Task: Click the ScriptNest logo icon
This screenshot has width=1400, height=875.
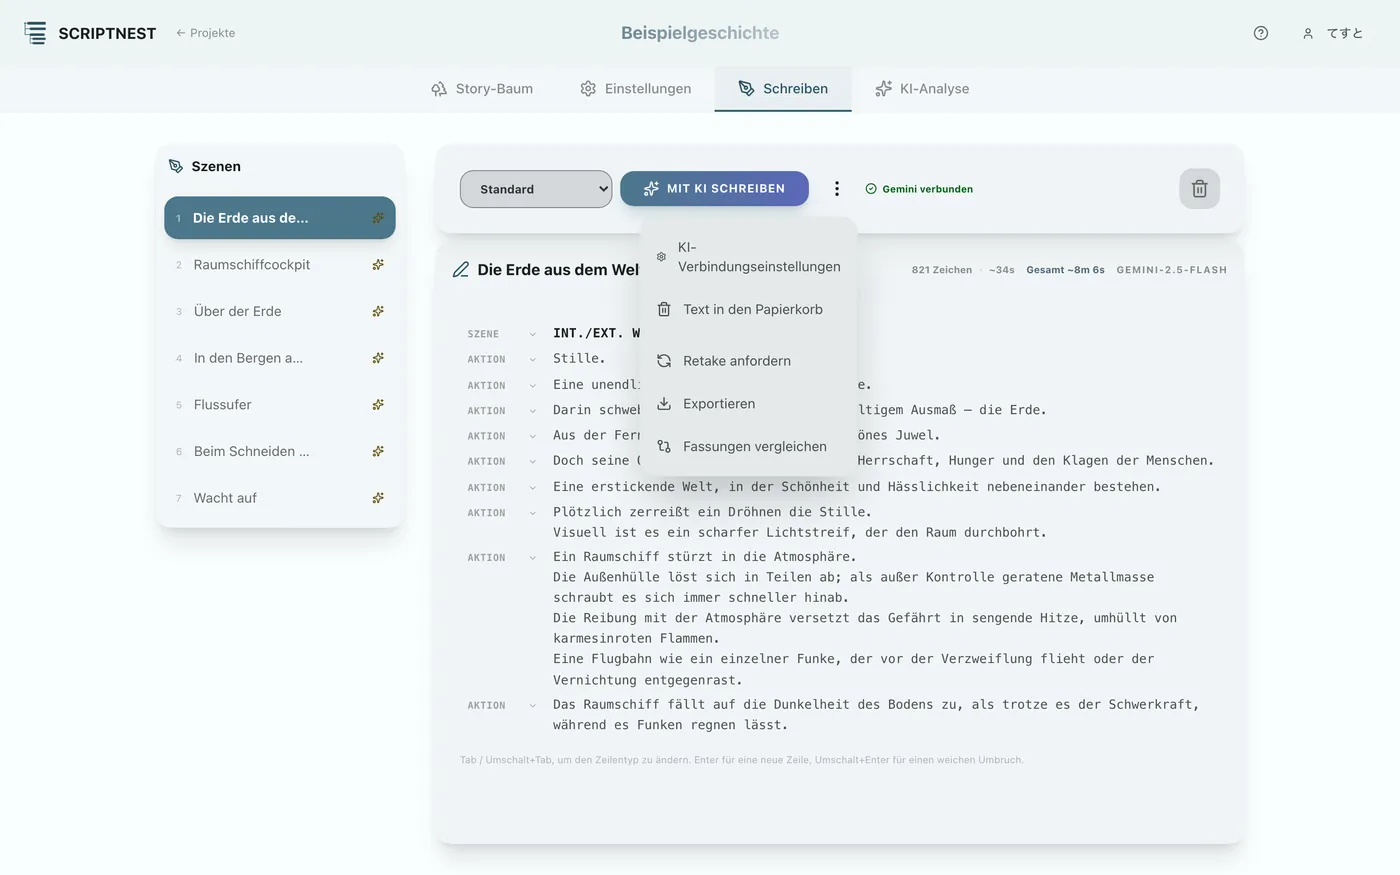Action: (35, 33)
